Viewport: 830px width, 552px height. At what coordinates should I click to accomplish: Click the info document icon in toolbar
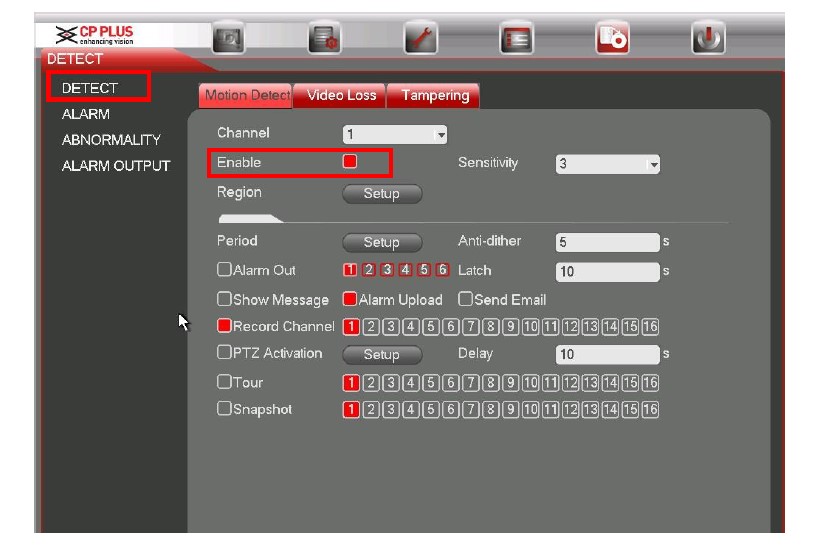pyautogui.click(x=325, y=38)
